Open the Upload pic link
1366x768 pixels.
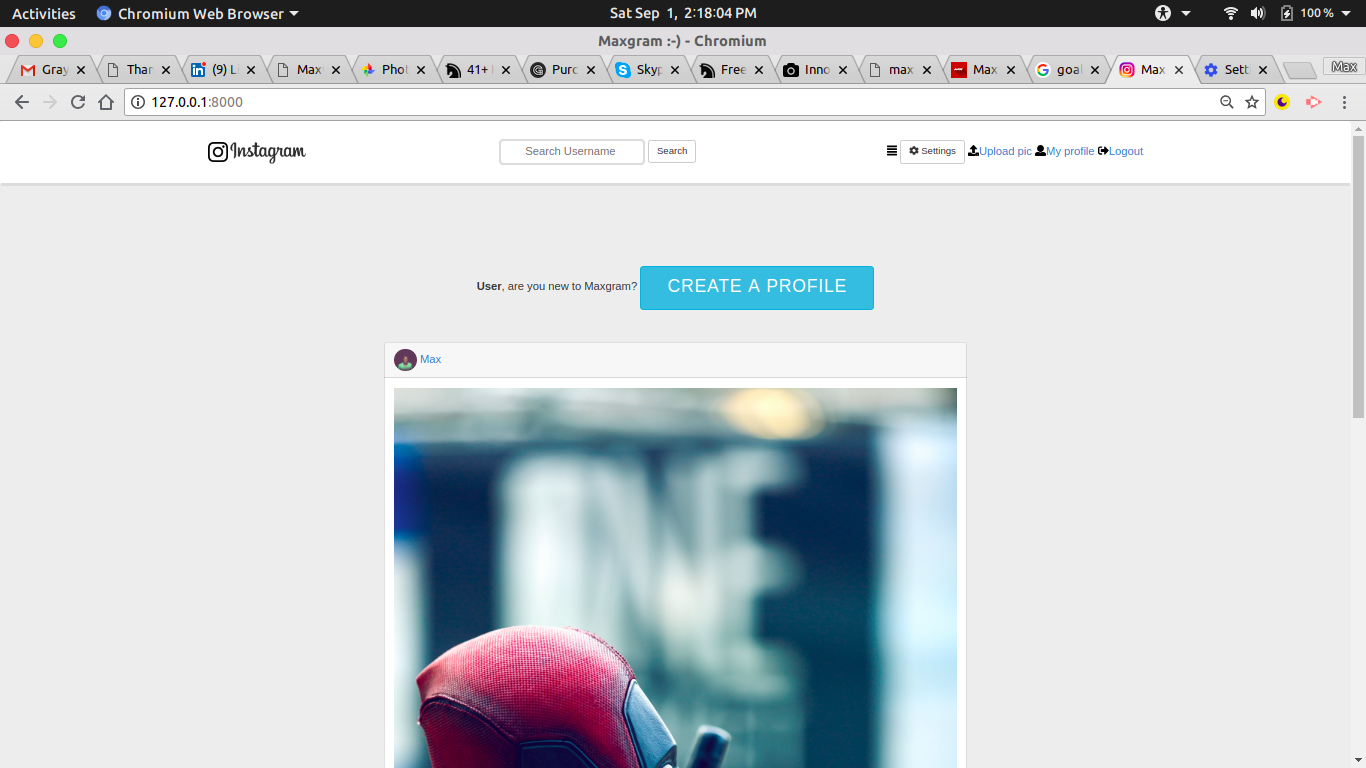(1000, 151)
